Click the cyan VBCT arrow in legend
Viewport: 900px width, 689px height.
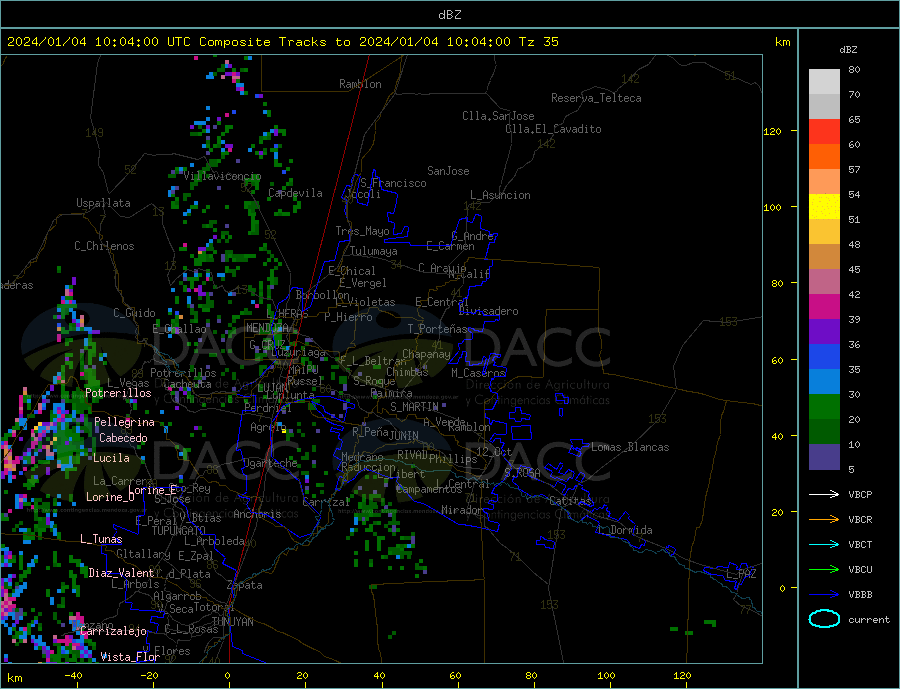click(x=824, y=544)
